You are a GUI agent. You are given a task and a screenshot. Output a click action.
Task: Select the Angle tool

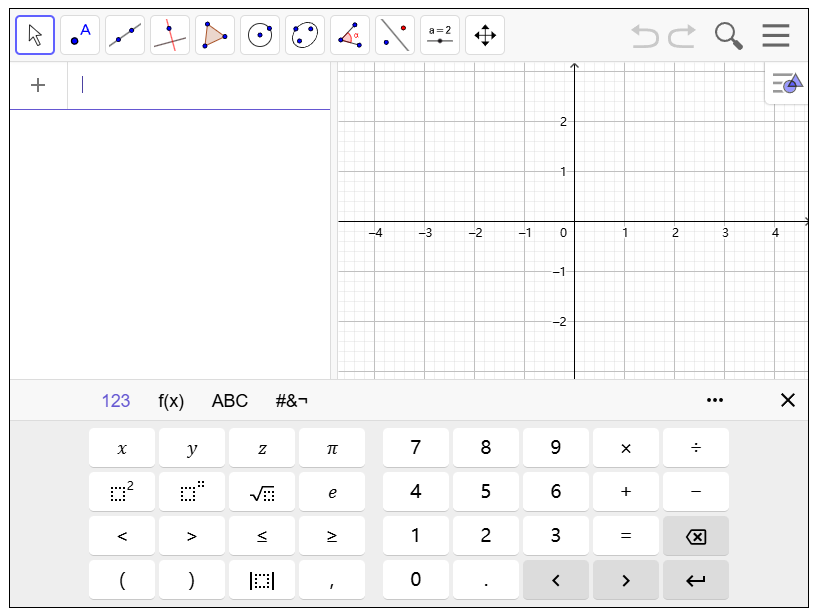click(x=350, y=35)
